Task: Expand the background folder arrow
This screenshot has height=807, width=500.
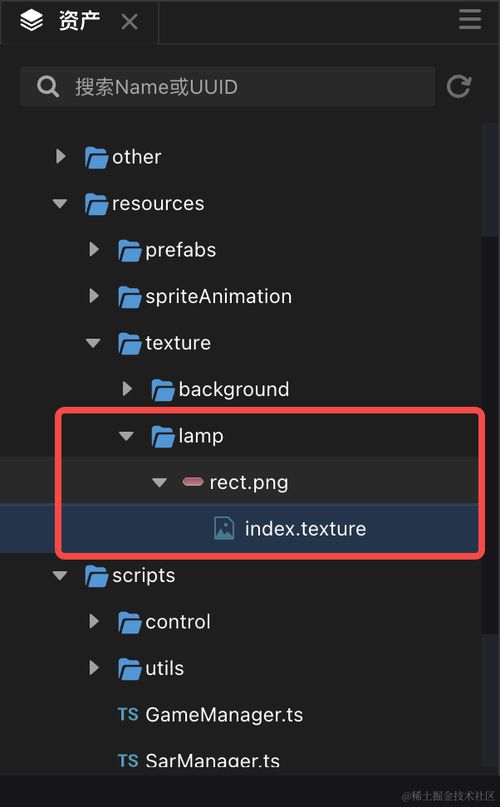Action: 127,389
